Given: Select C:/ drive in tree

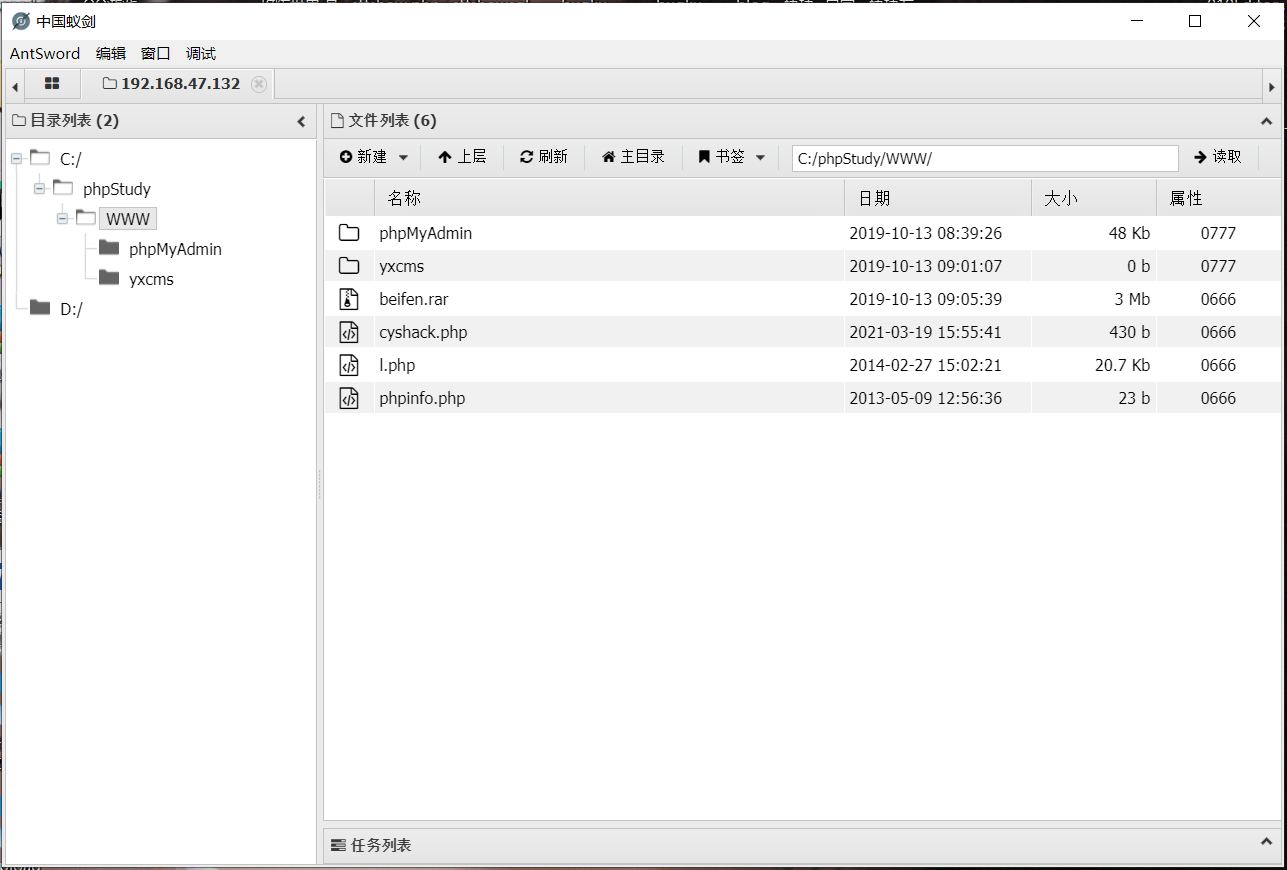Looking at the screenshot, I should click(70, 159).
